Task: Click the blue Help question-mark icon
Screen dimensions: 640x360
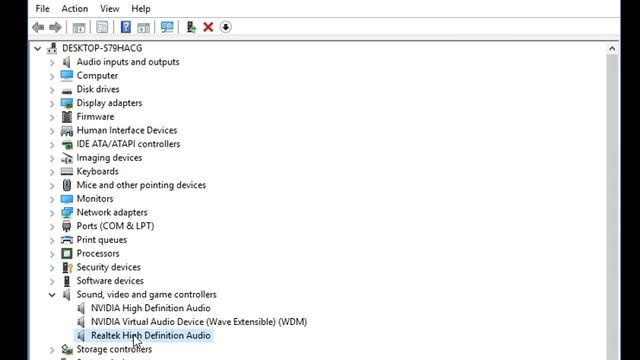Action: [x=126, y=27]
